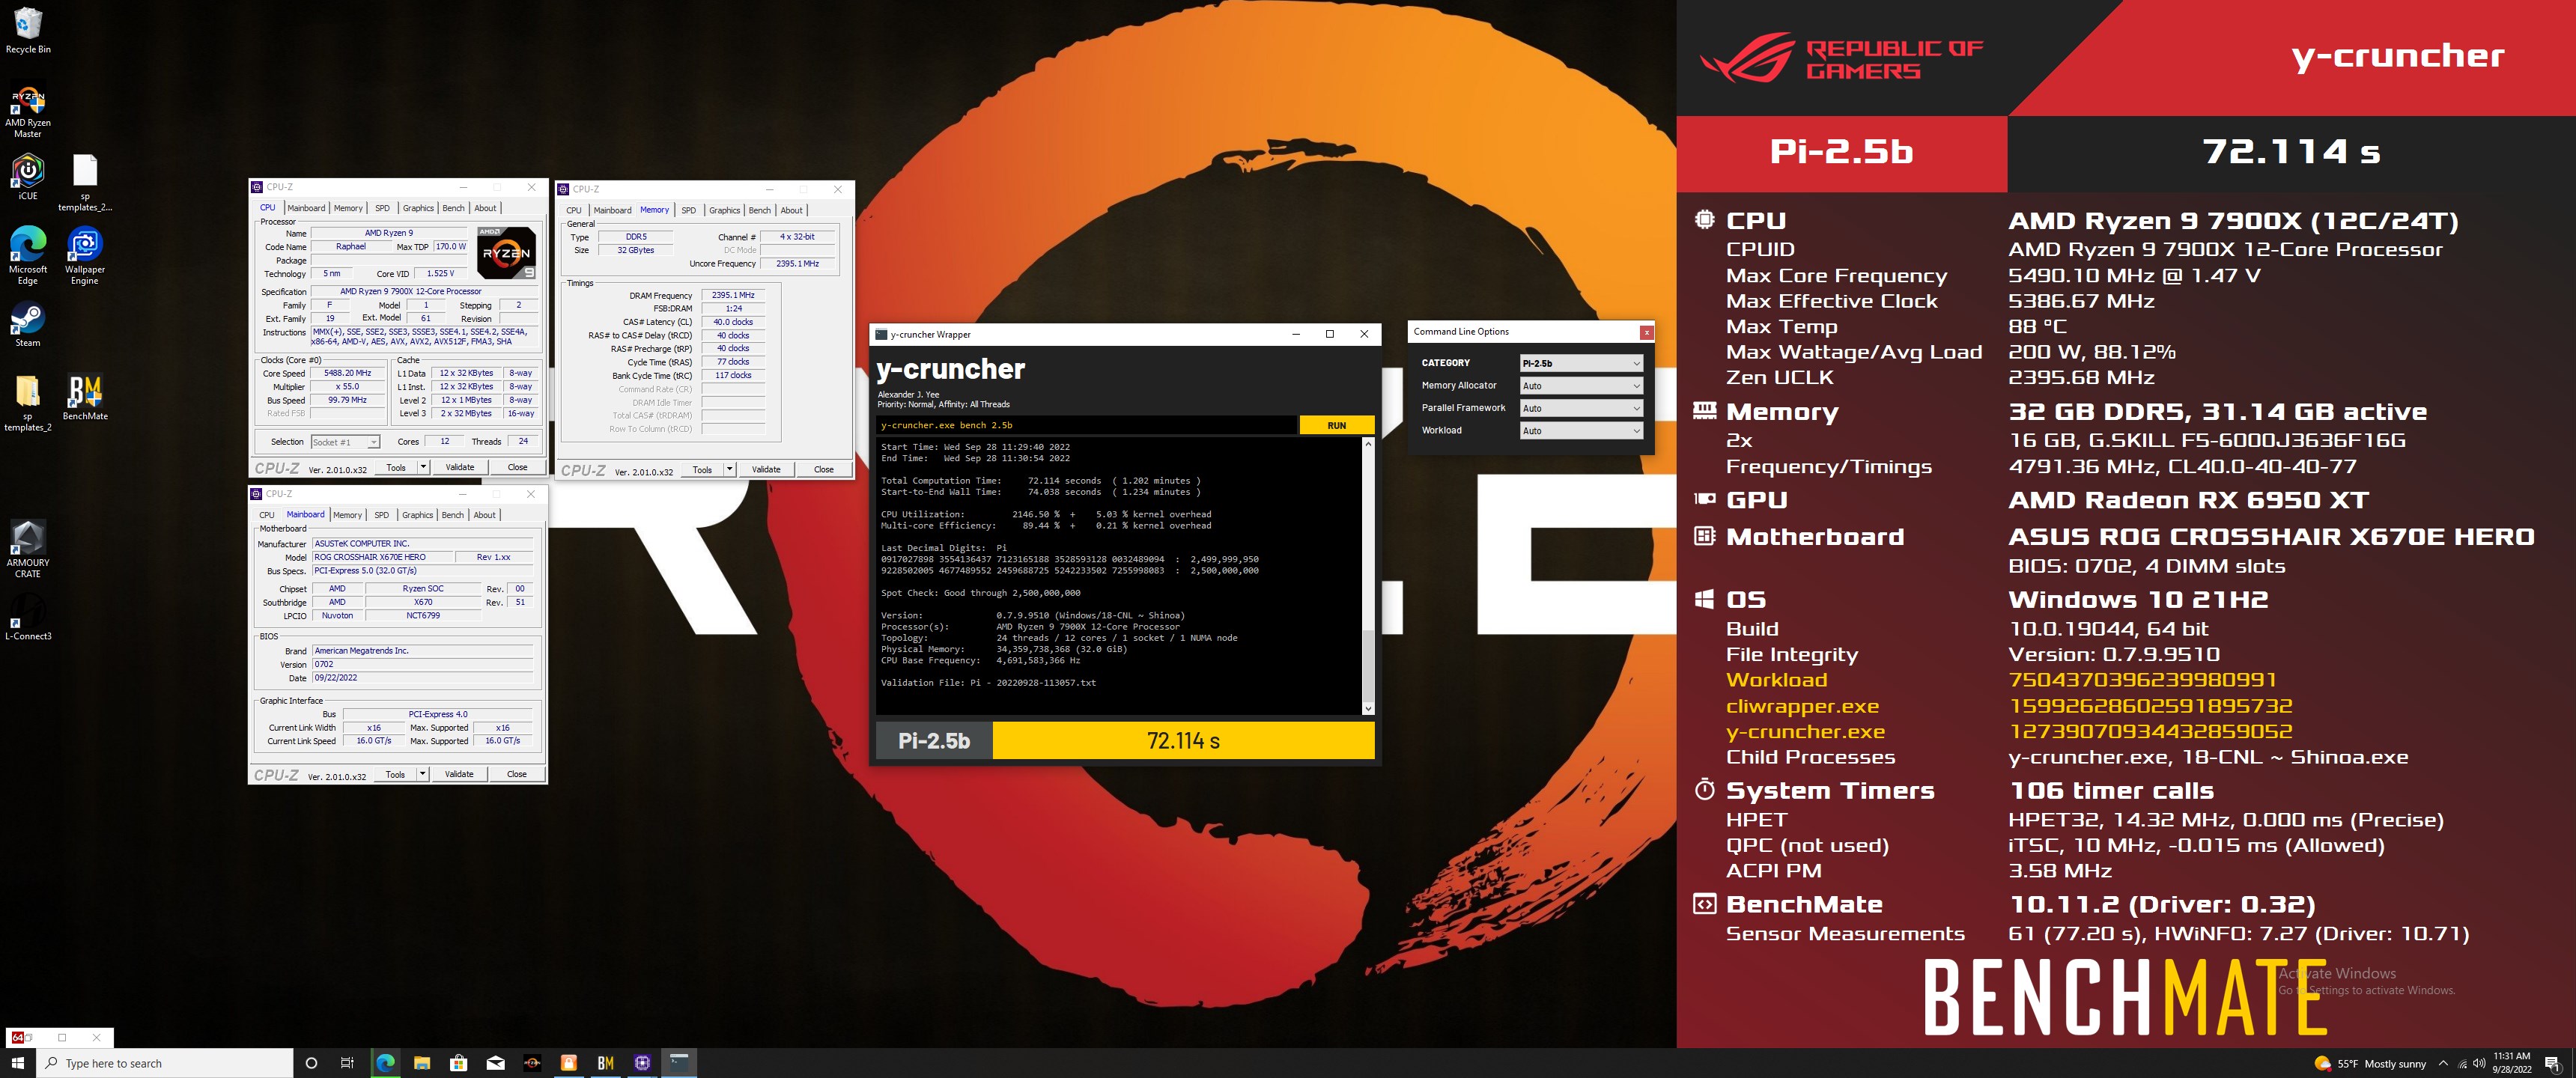Click Validate in the CPU-Z memory window
The width and height of the screenshot is (2576, 1078).
tap(766, 469)
